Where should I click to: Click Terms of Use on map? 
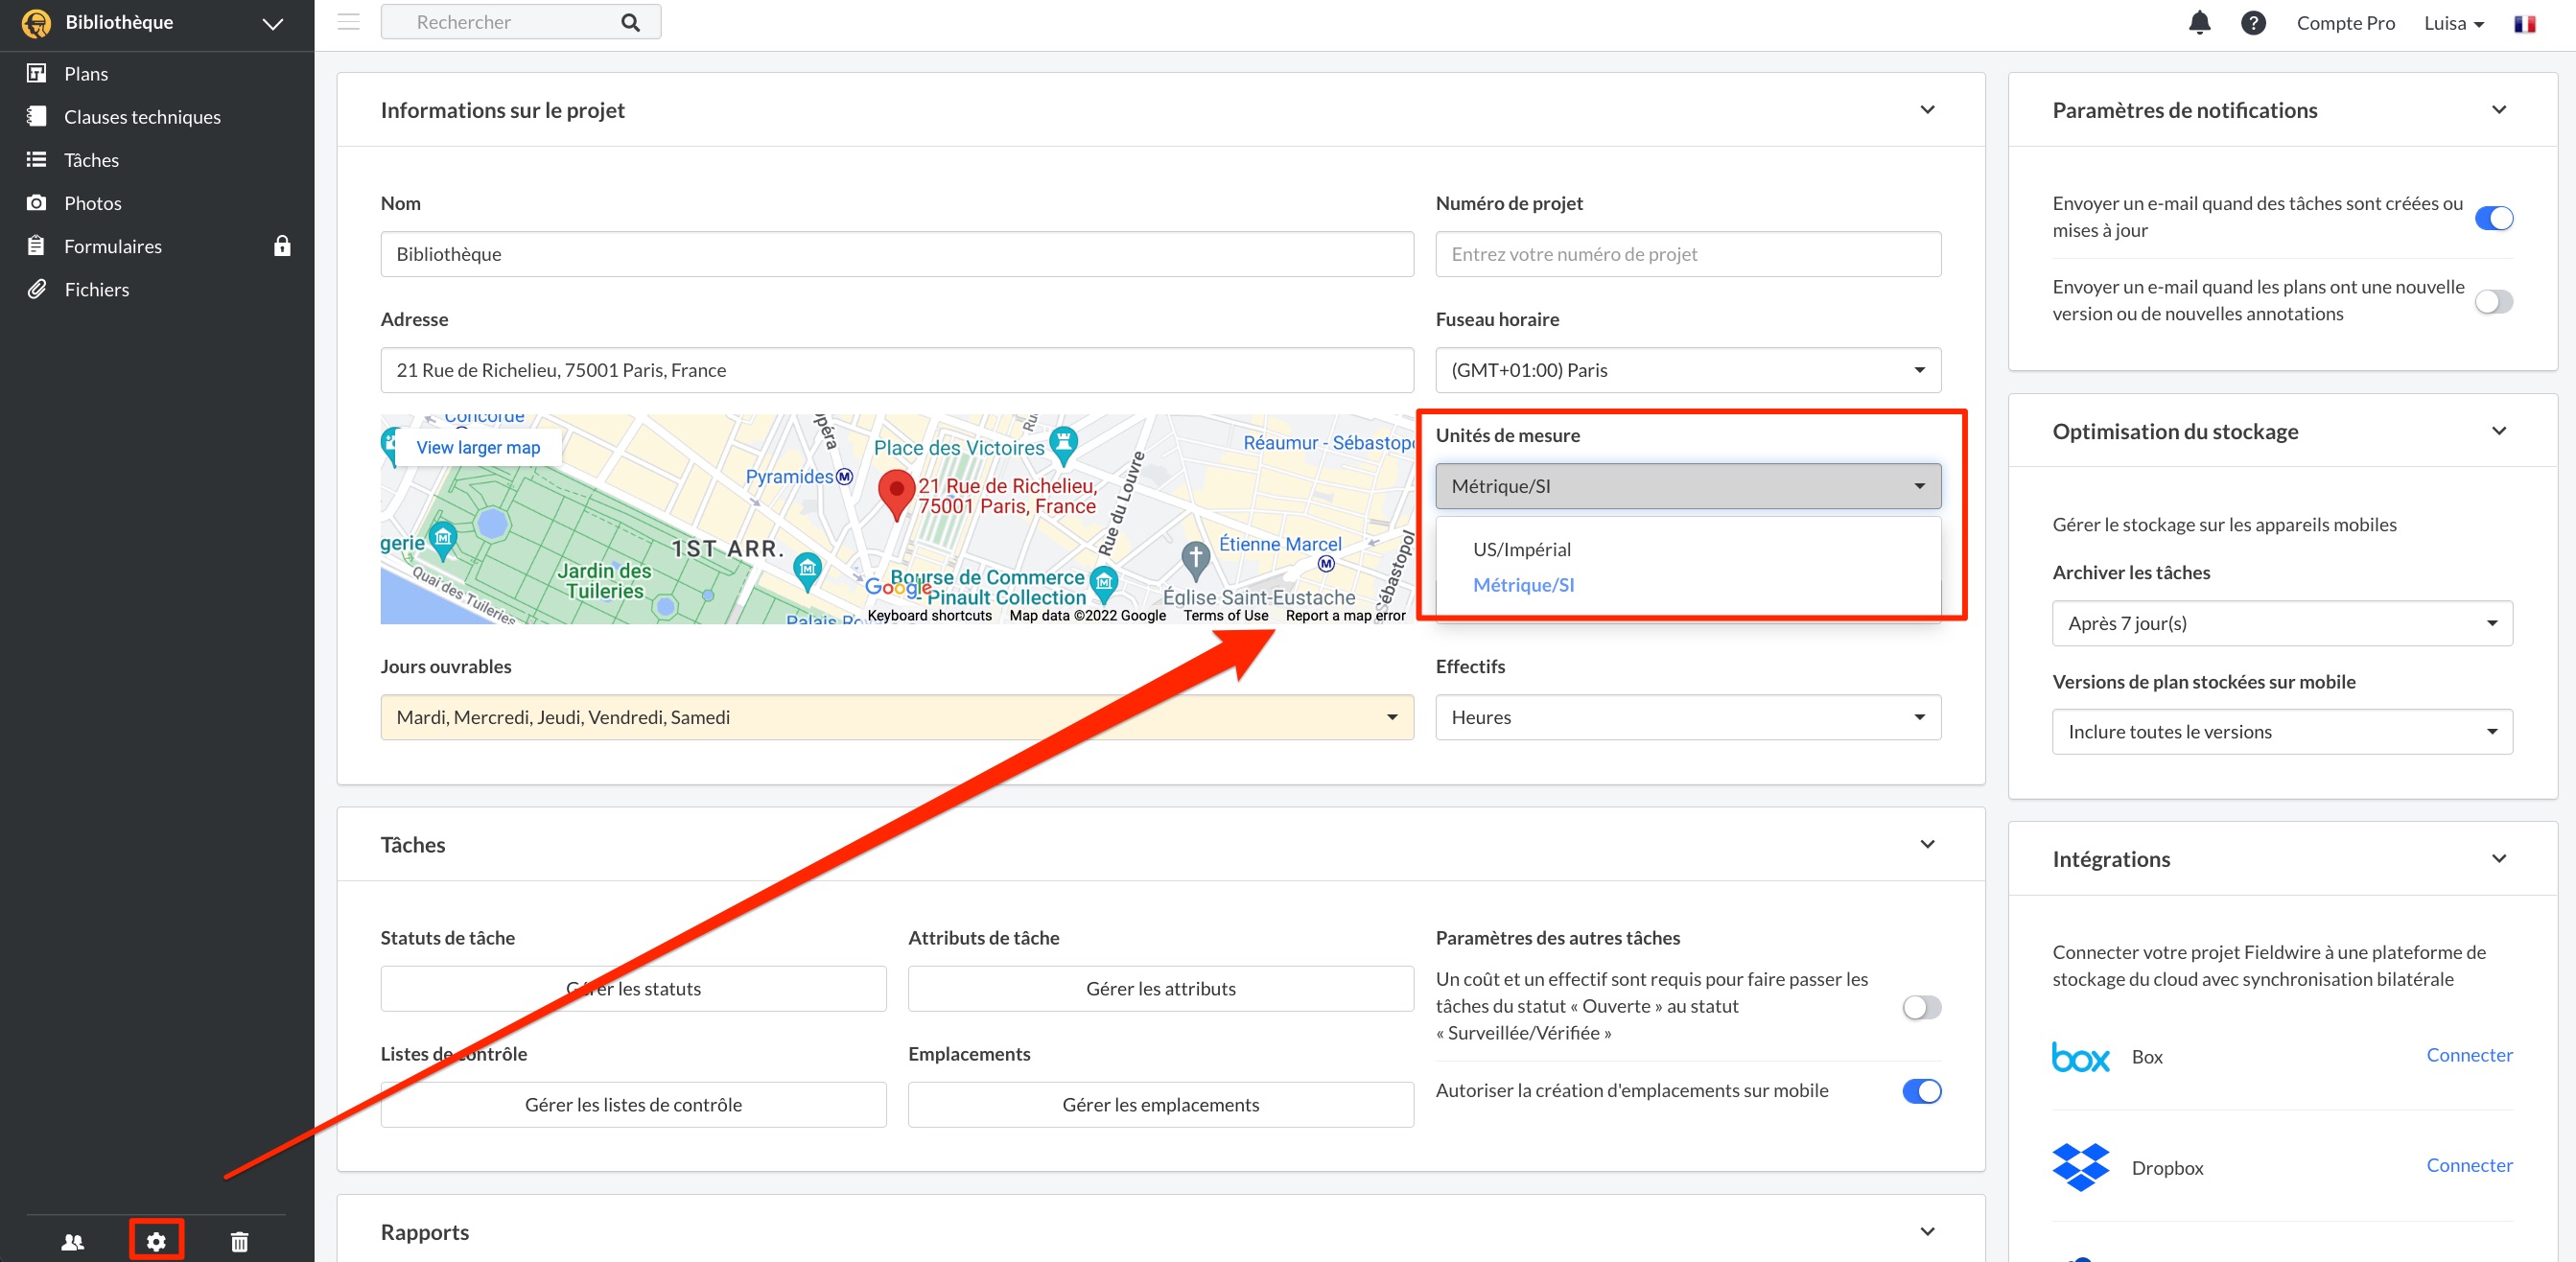click(1225, 615)
